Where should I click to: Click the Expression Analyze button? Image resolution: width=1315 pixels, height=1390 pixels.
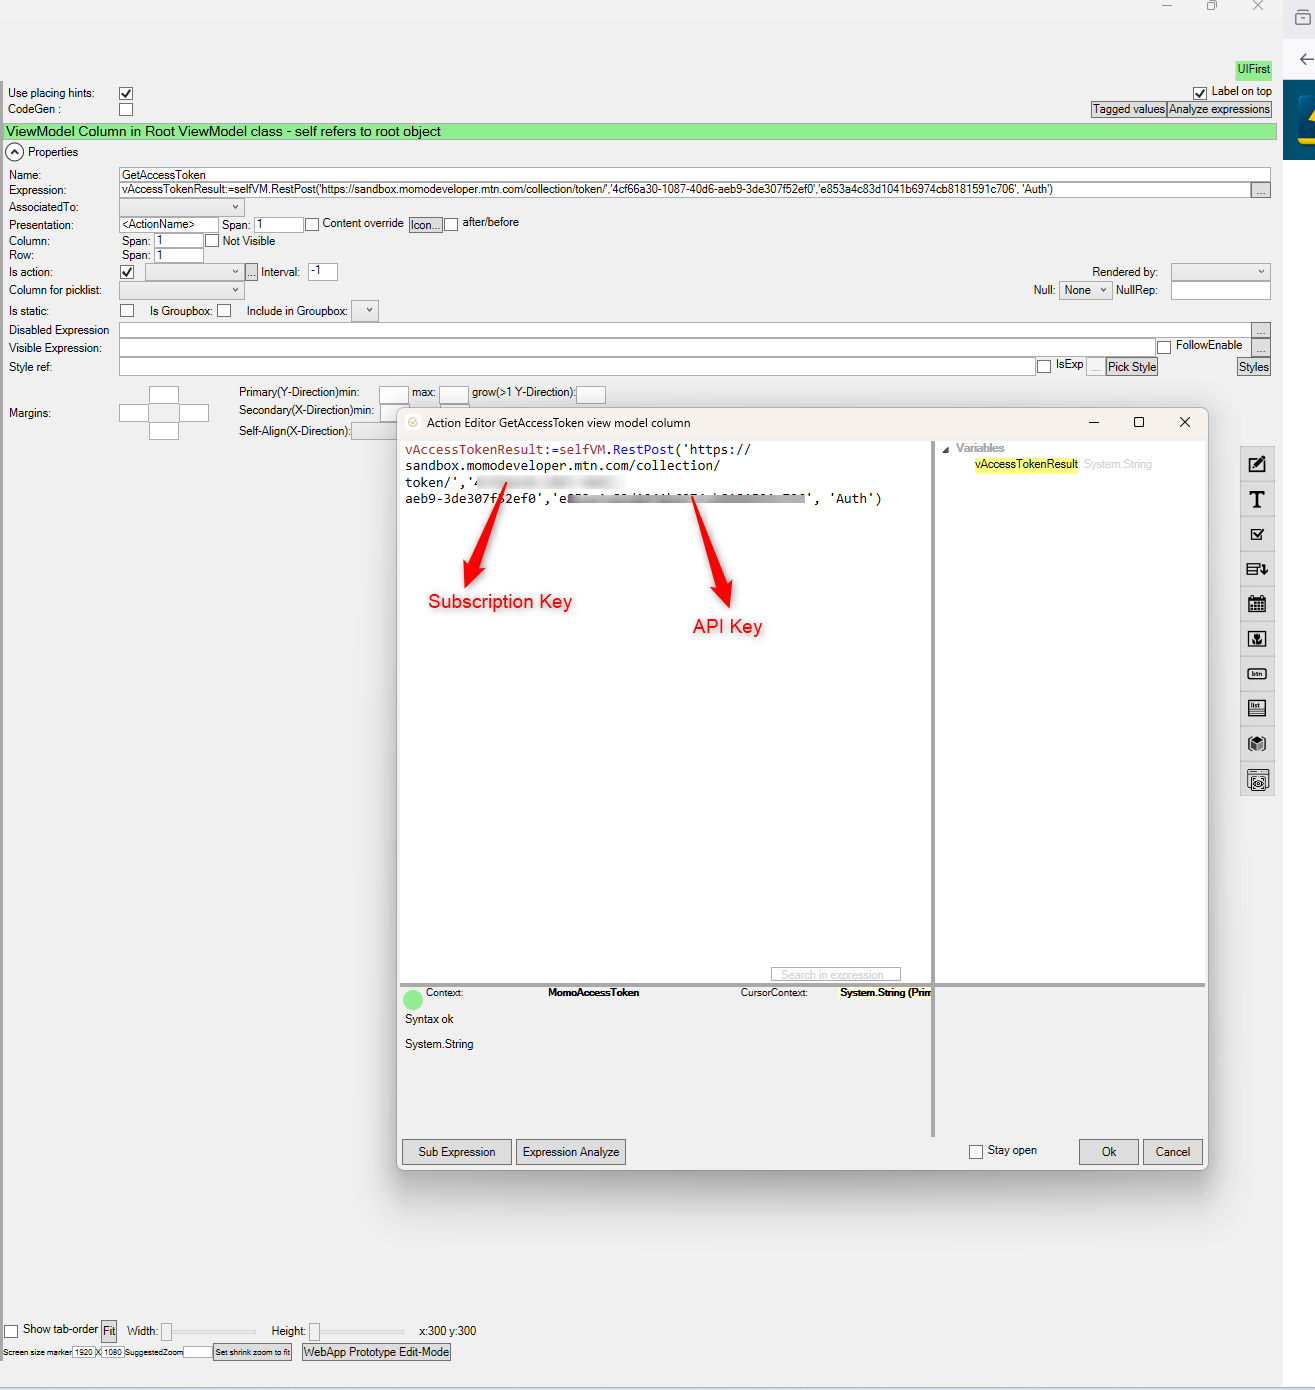point(570,1152)
